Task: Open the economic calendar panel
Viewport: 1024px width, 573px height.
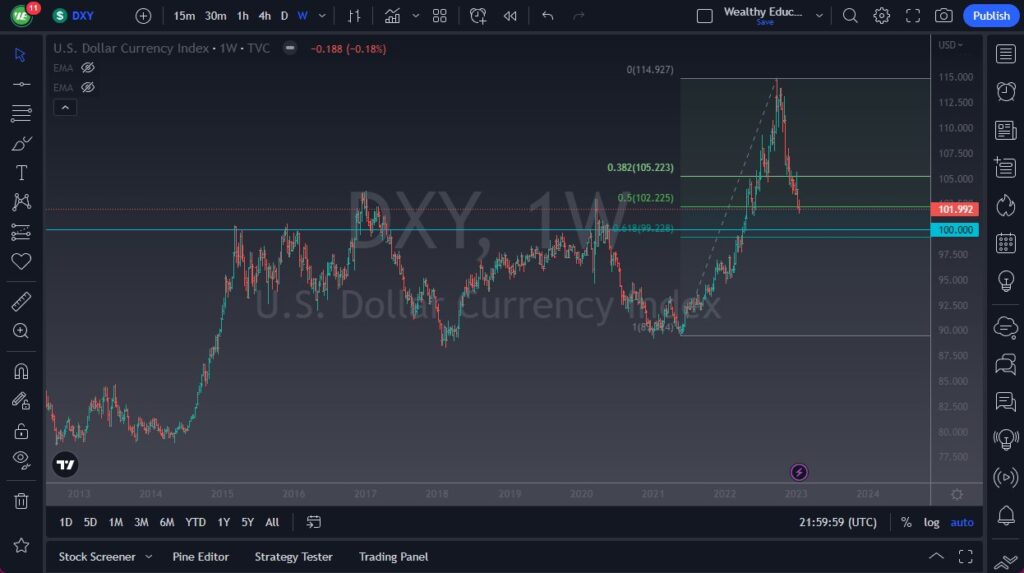Action: pos(1006,244)
